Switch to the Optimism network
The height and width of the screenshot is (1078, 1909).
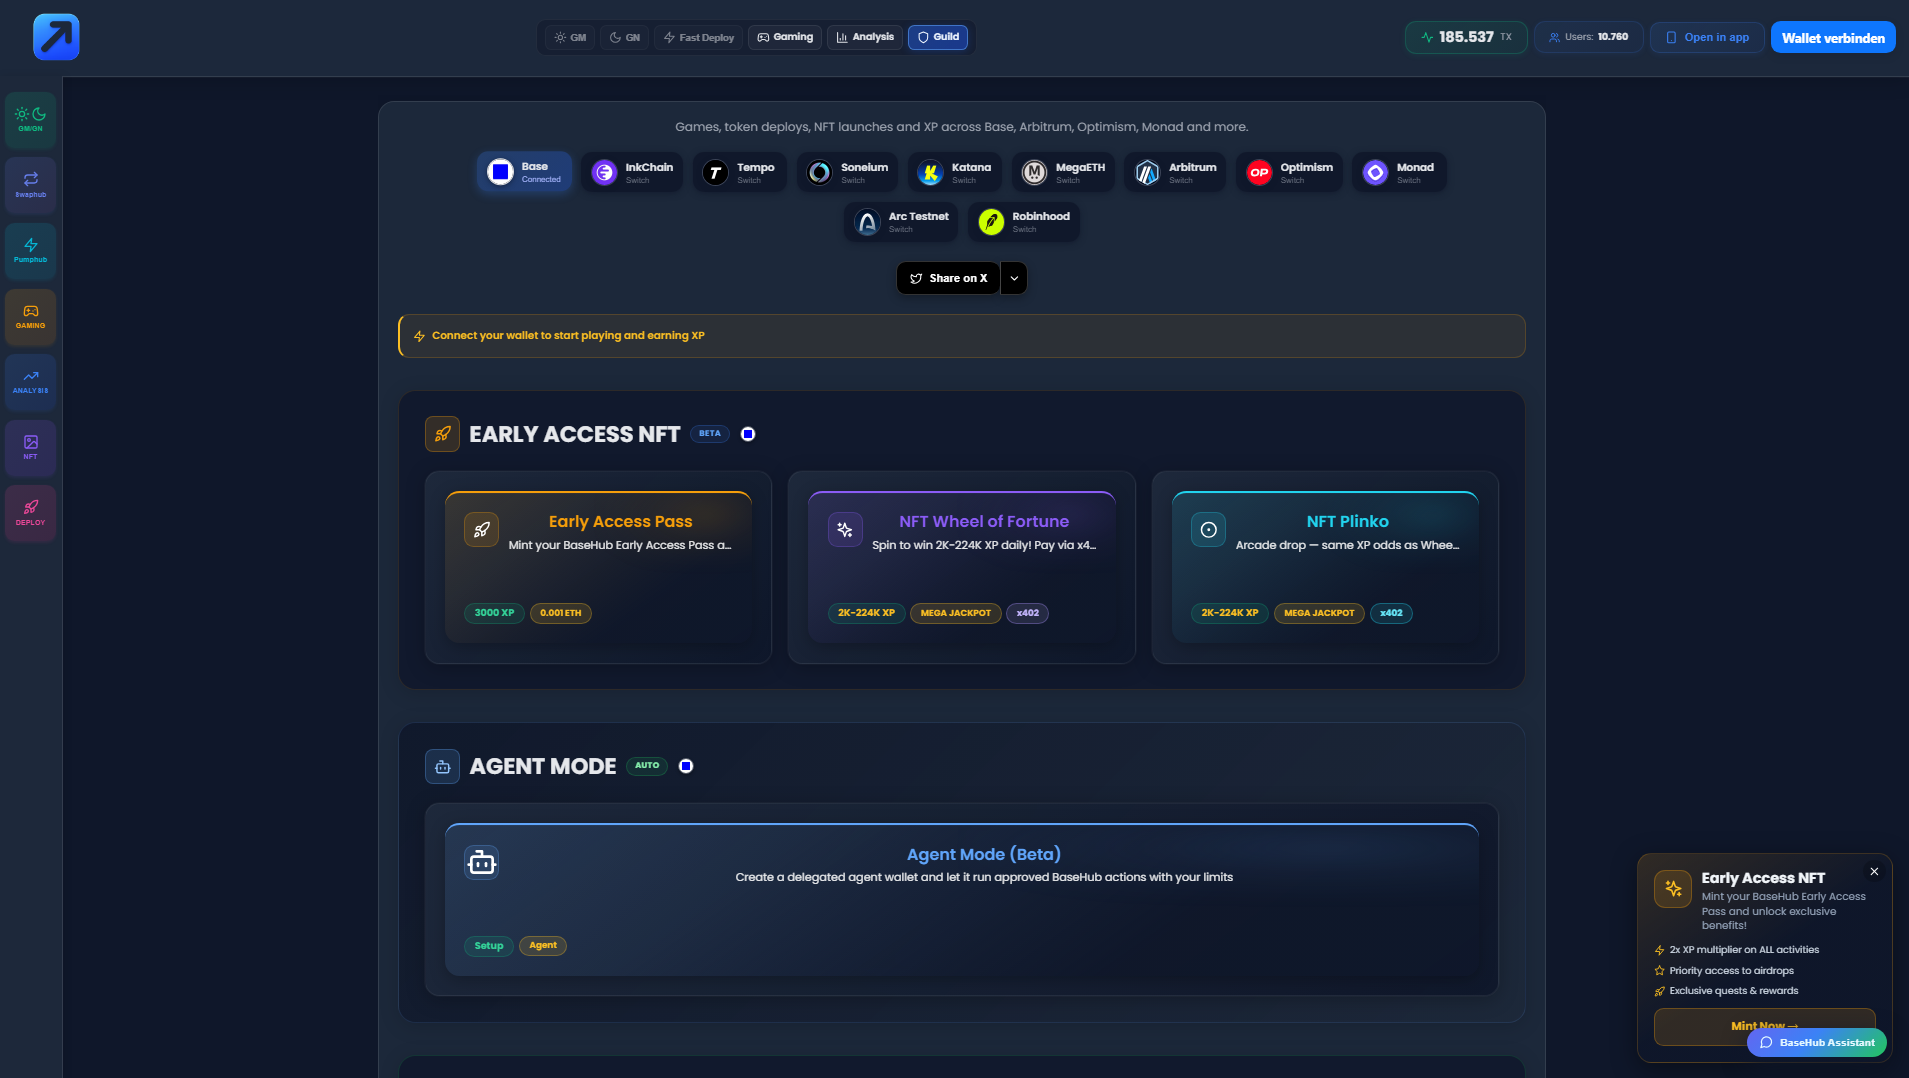(x=1289, y=172)
